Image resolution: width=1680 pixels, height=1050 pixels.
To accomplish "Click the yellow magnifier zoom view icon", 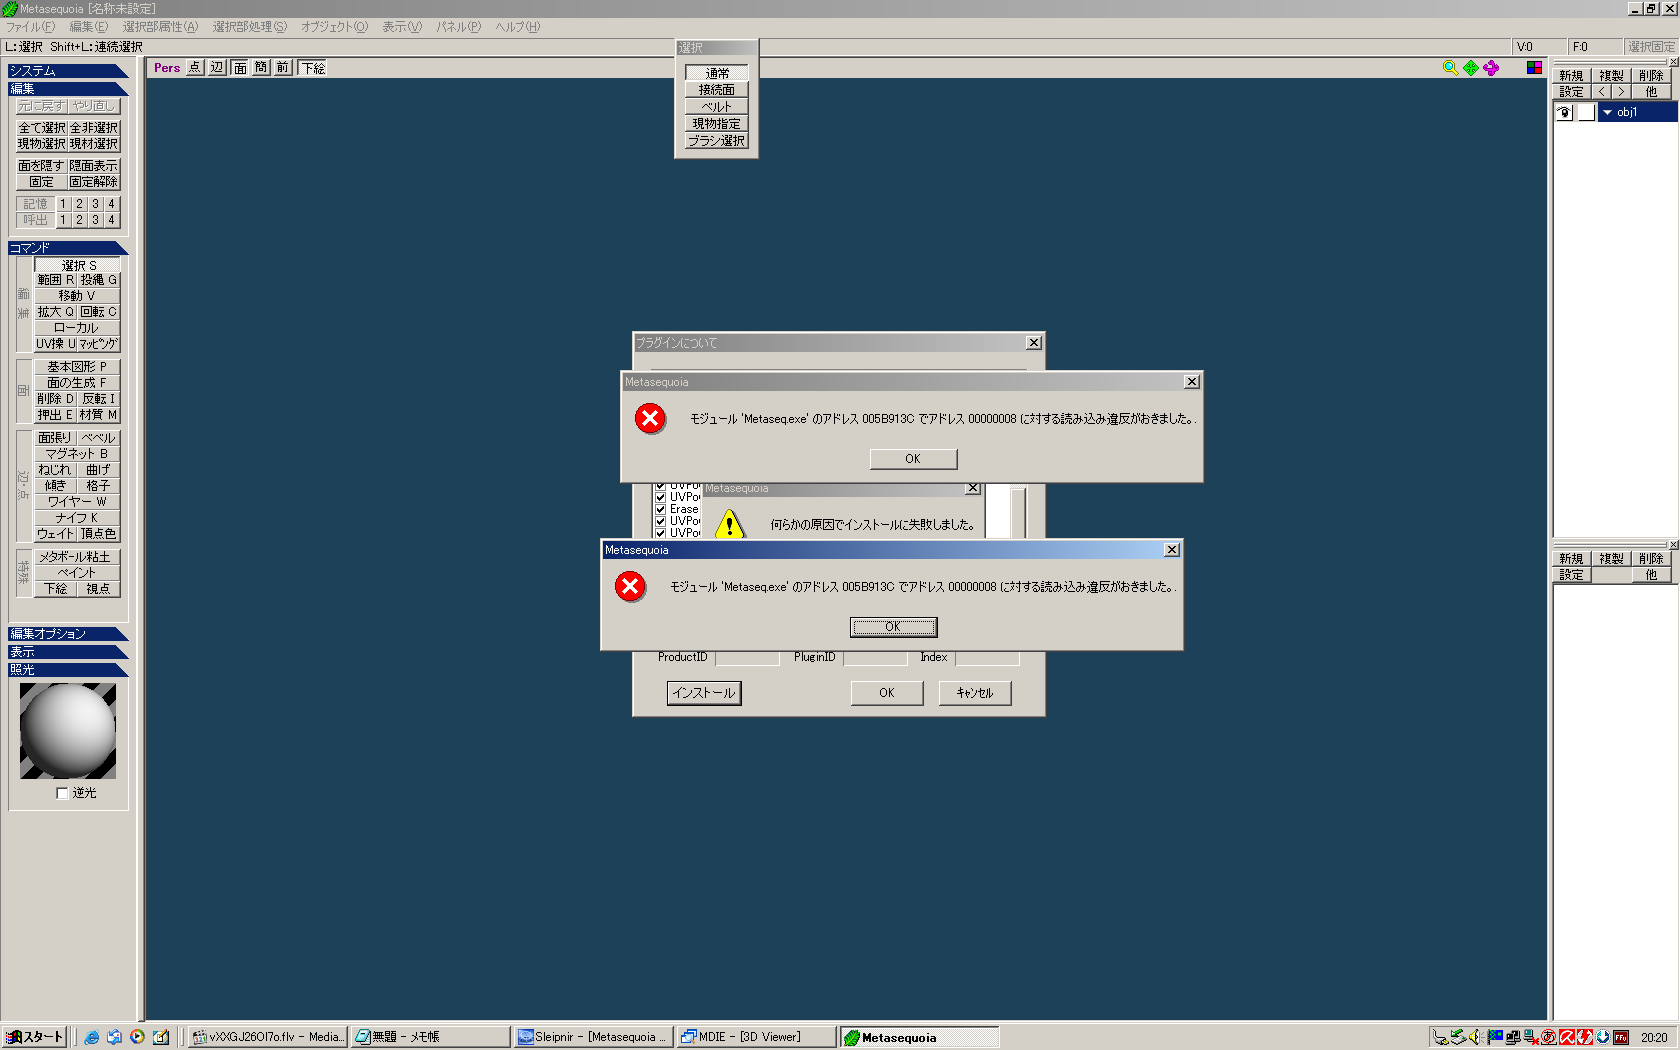I will coord(1450,68).
